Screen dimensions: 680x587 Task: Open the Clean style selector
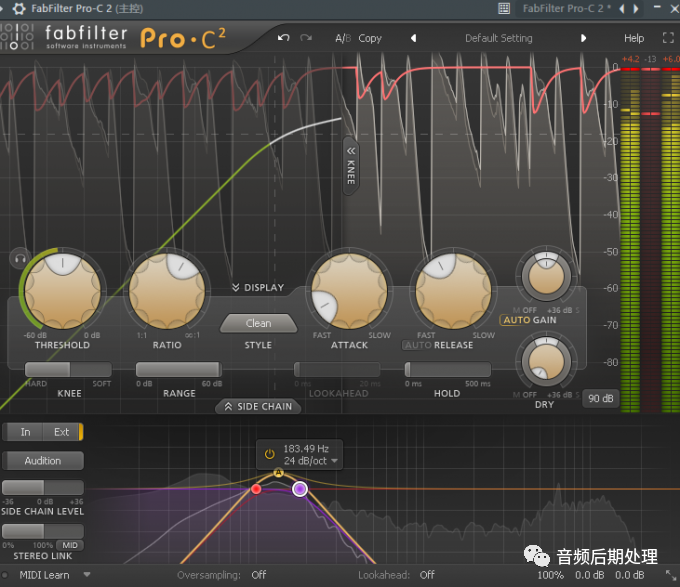click(x=258, y=323)
